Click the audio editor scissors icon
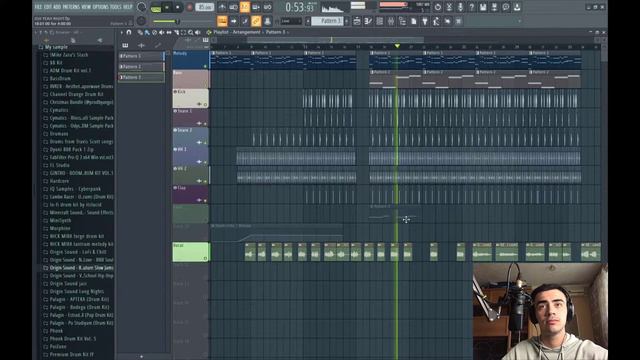This screenshot has width=640, height=360. 449,7
